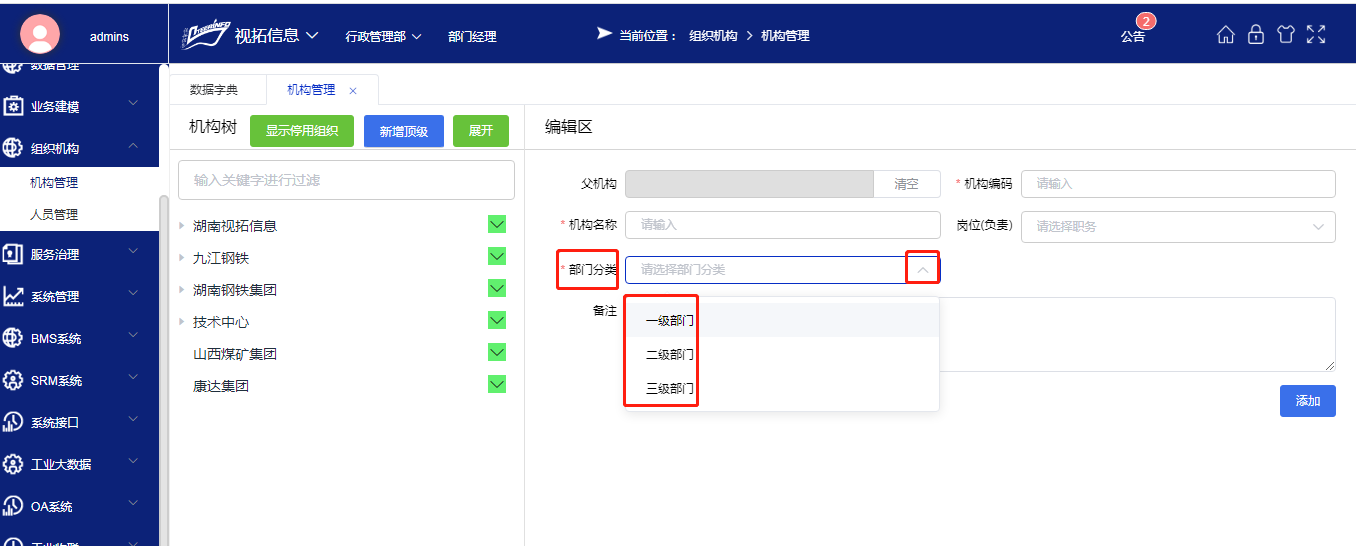Switch to the 数据字典 tab
1356x546 pixels.
click(x=214, y=90)
